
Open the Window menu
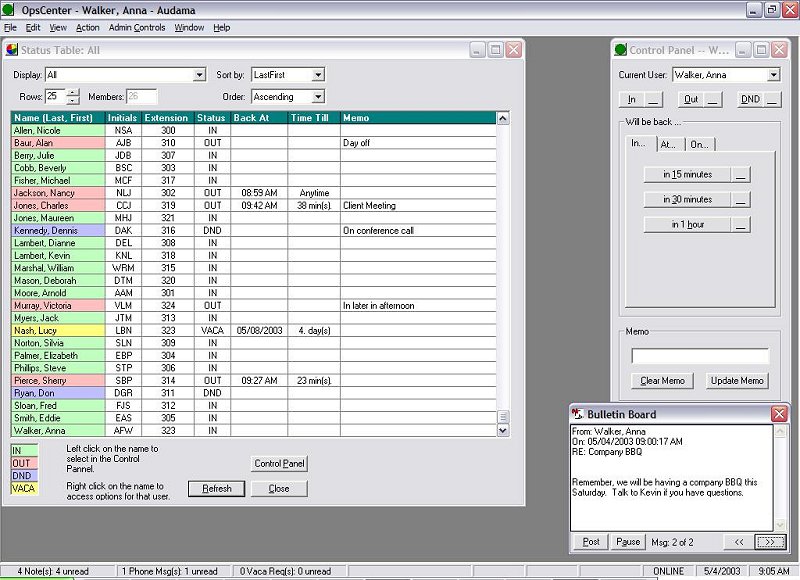pos(189,28)
